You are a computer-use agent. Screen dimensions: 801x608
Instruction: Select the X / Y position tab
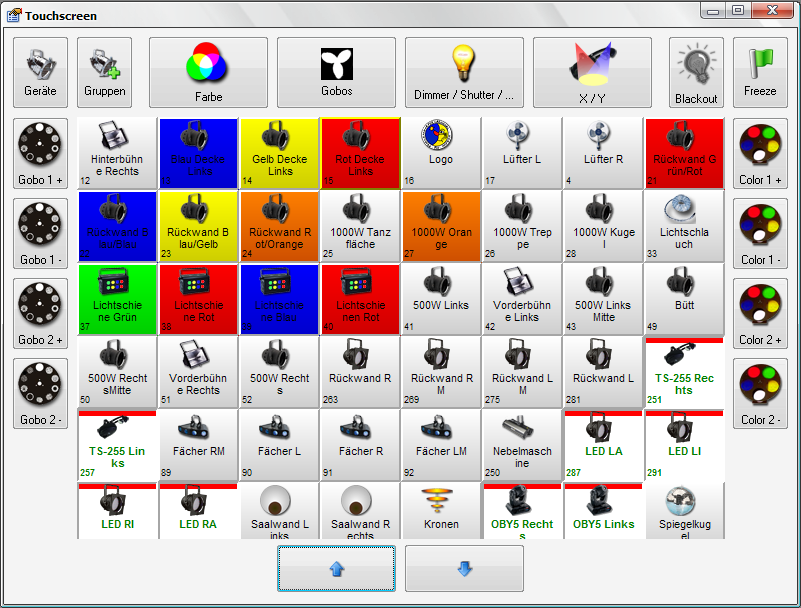tap(592, 72)
